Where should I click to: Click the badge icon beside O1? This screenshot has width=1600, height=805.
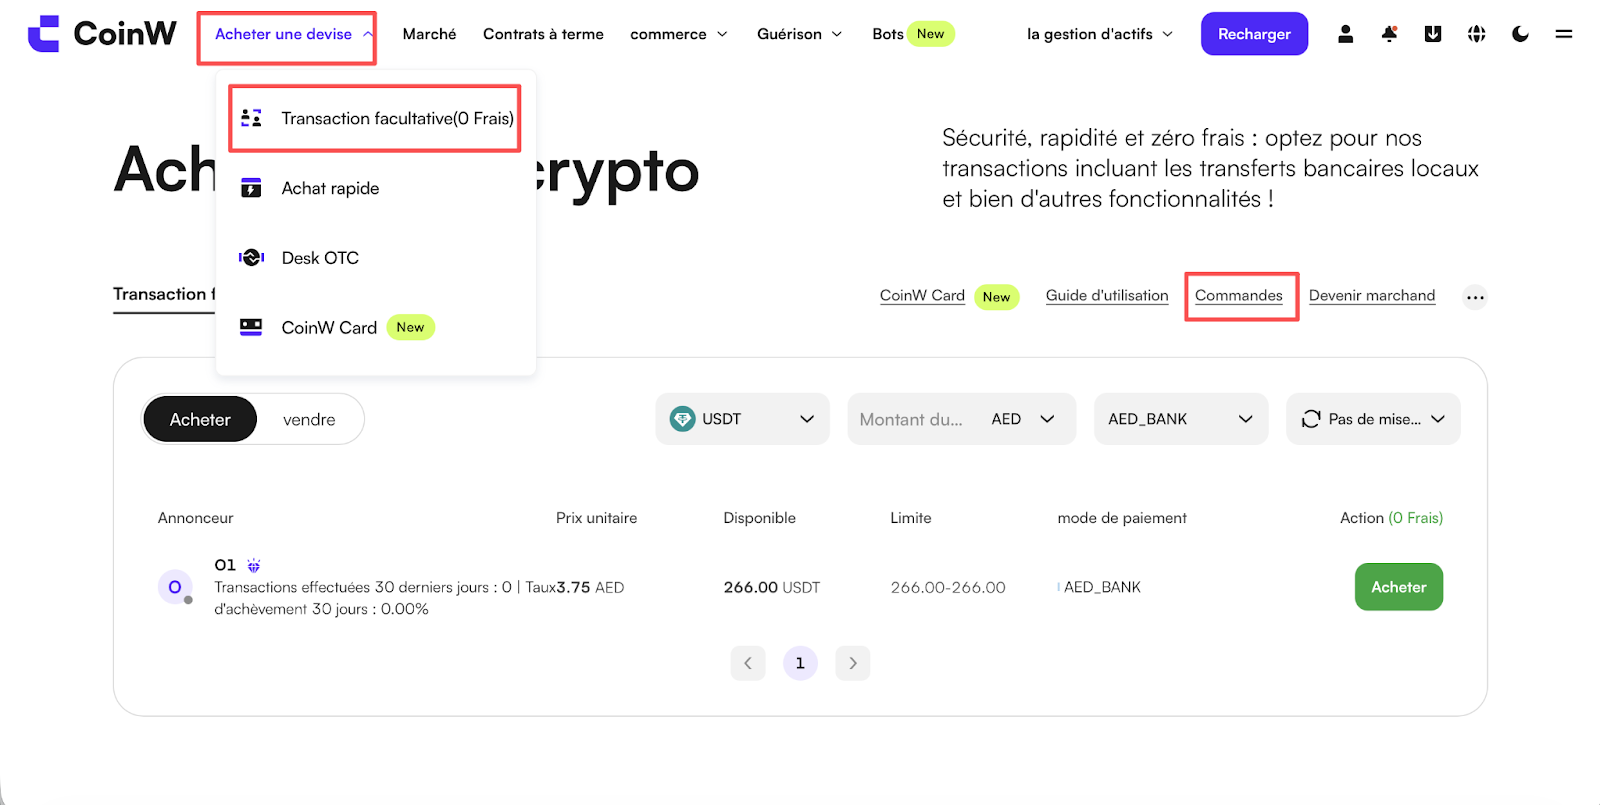(254, 565)
